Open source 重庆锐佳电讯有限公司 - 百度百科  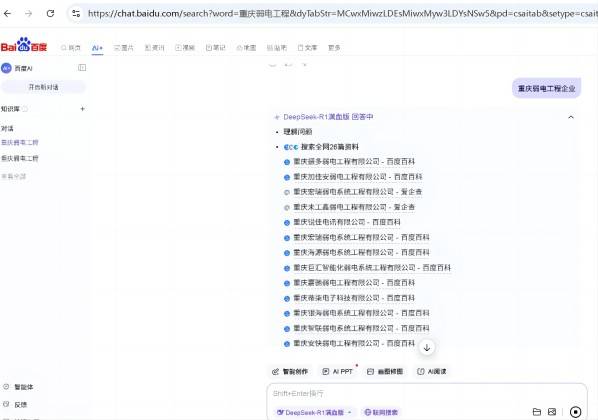tap(347, 222)
